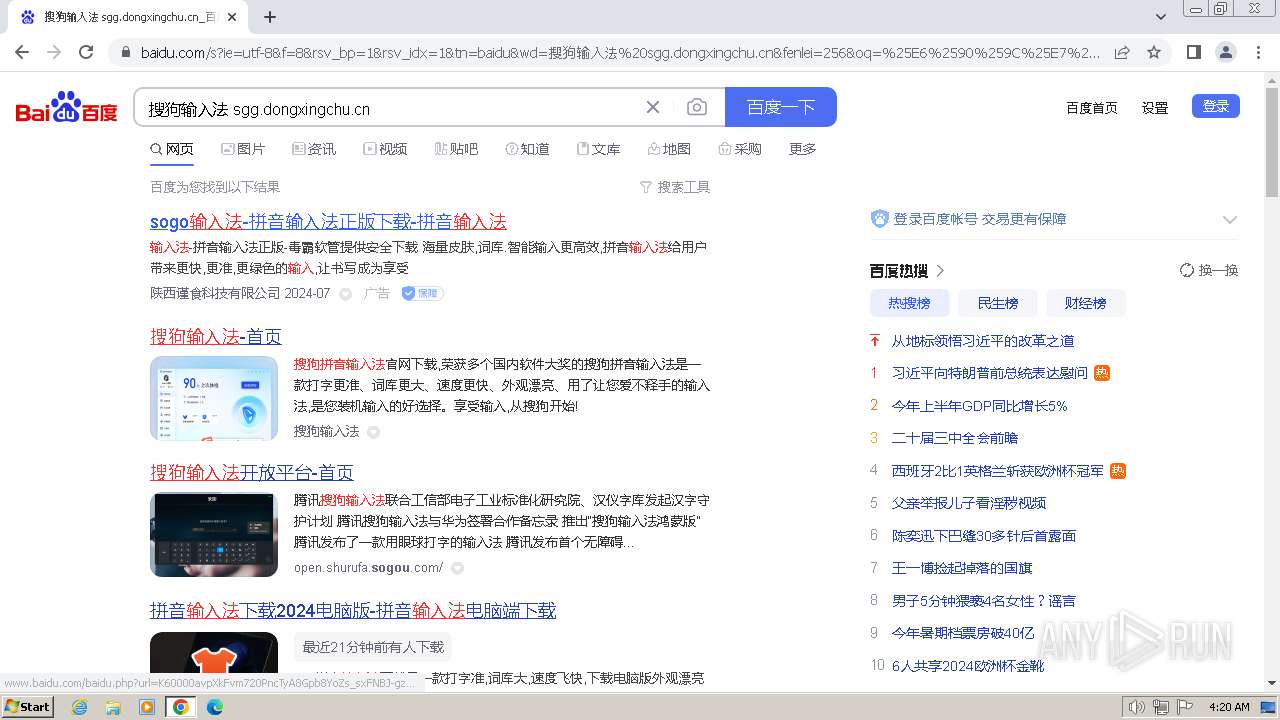The image size is (1280, 720).
Task: Open Chrome profile icon
Action: coord(1225,52)
